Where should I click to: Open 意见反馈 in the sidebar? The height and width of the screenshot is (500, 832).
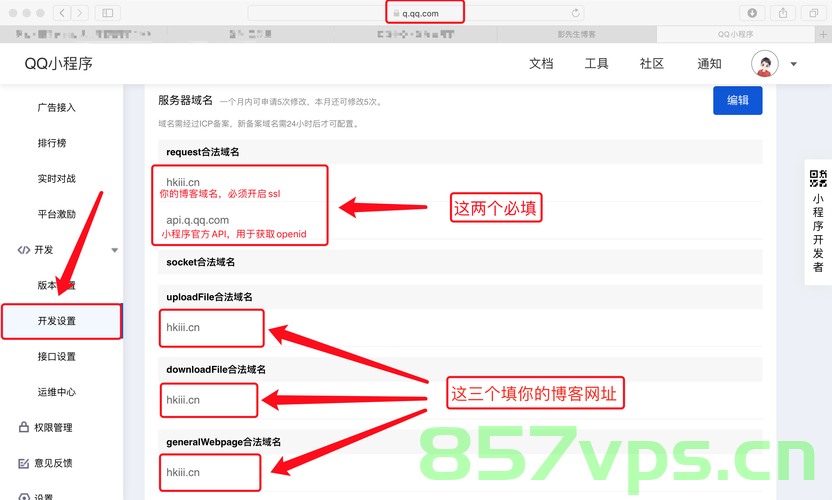tap(54, 463)
